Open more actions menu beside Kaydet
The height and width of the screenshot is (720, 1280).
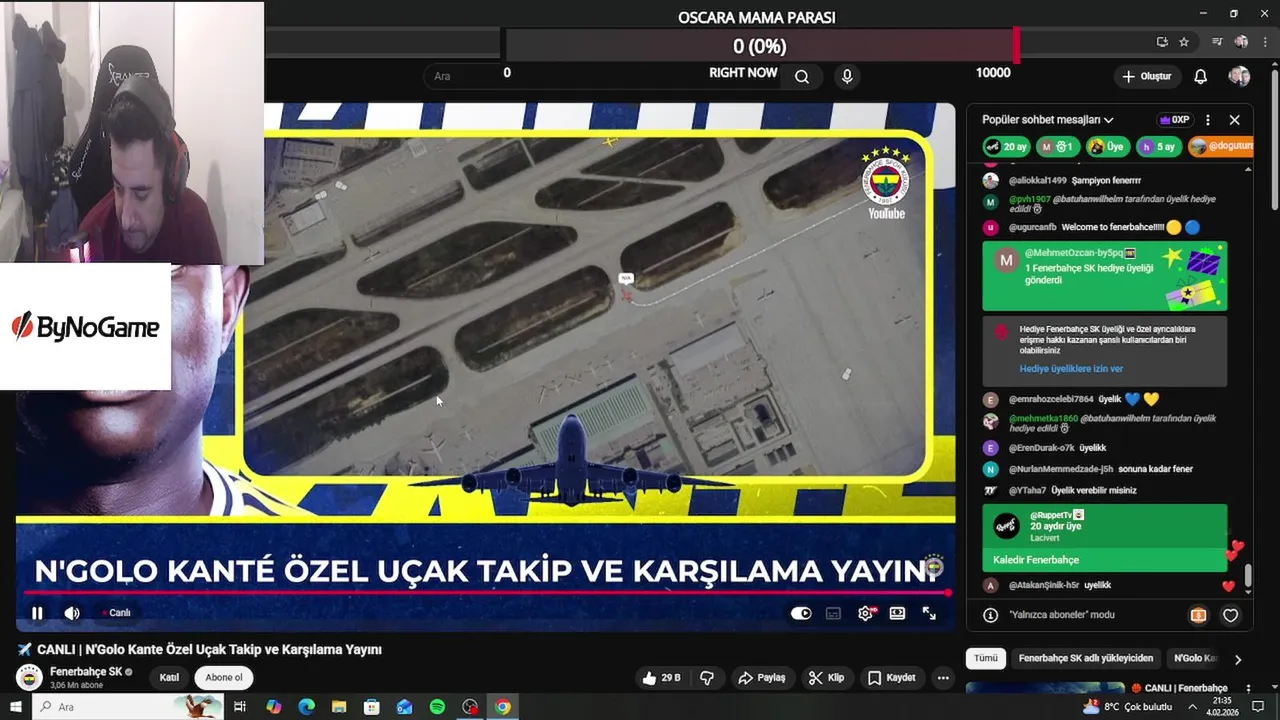(943, 678)
